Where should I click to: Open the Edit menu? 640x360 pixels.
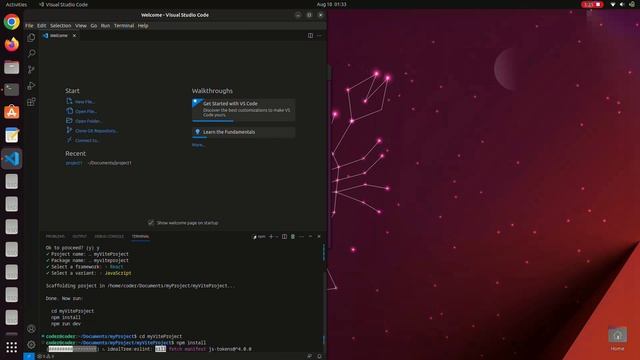pyautogui.click(x=42, y=25)
